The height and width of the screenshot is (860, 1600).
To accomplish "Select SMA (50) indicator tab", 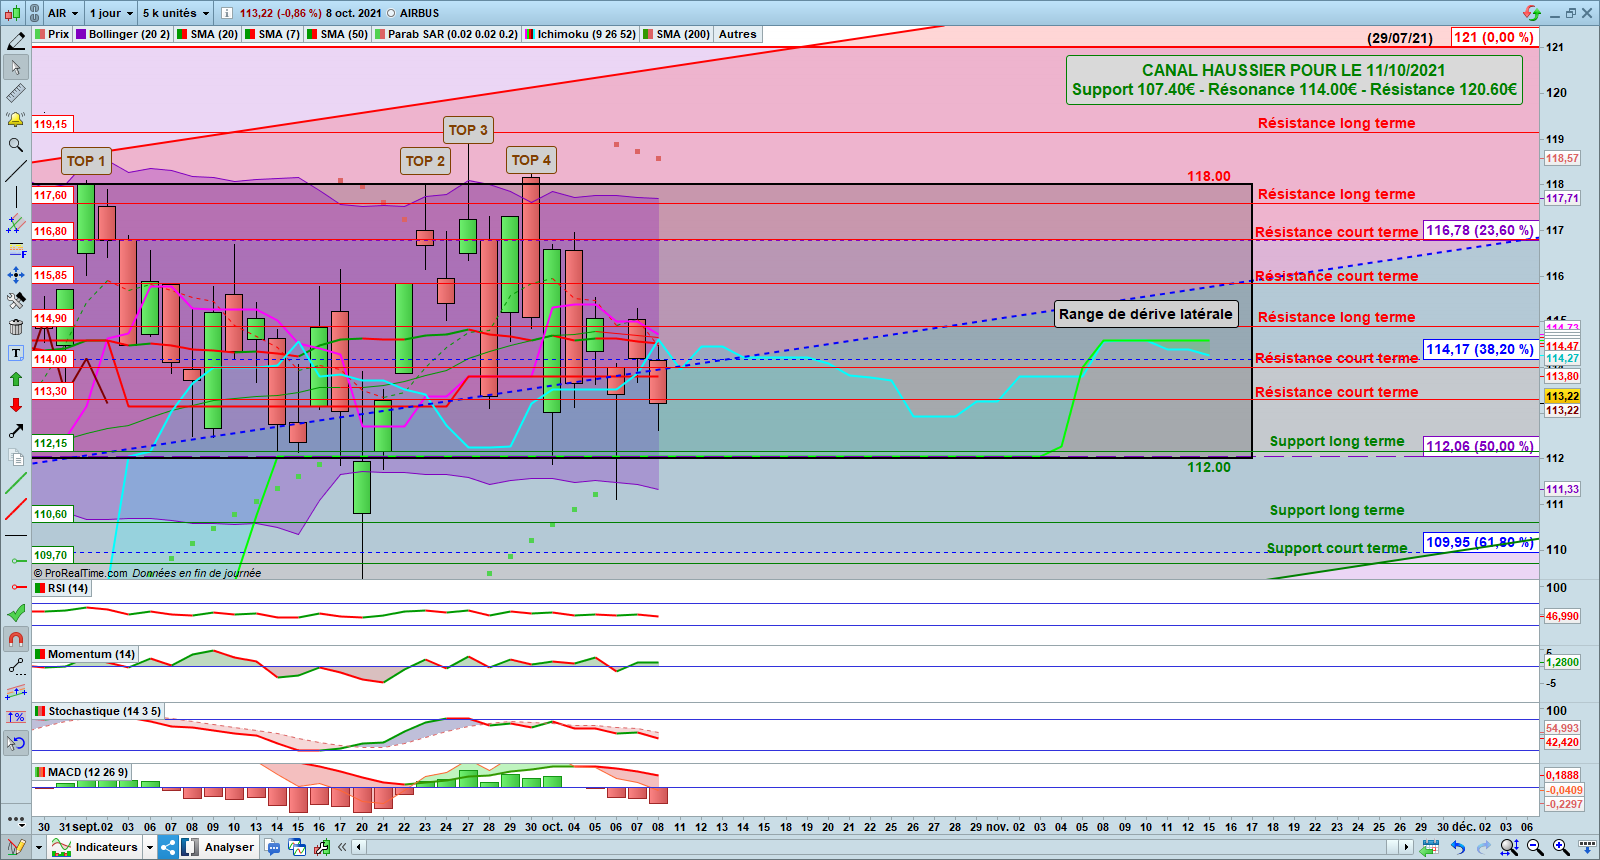I will pyautogui.click(x=338, y=34).
